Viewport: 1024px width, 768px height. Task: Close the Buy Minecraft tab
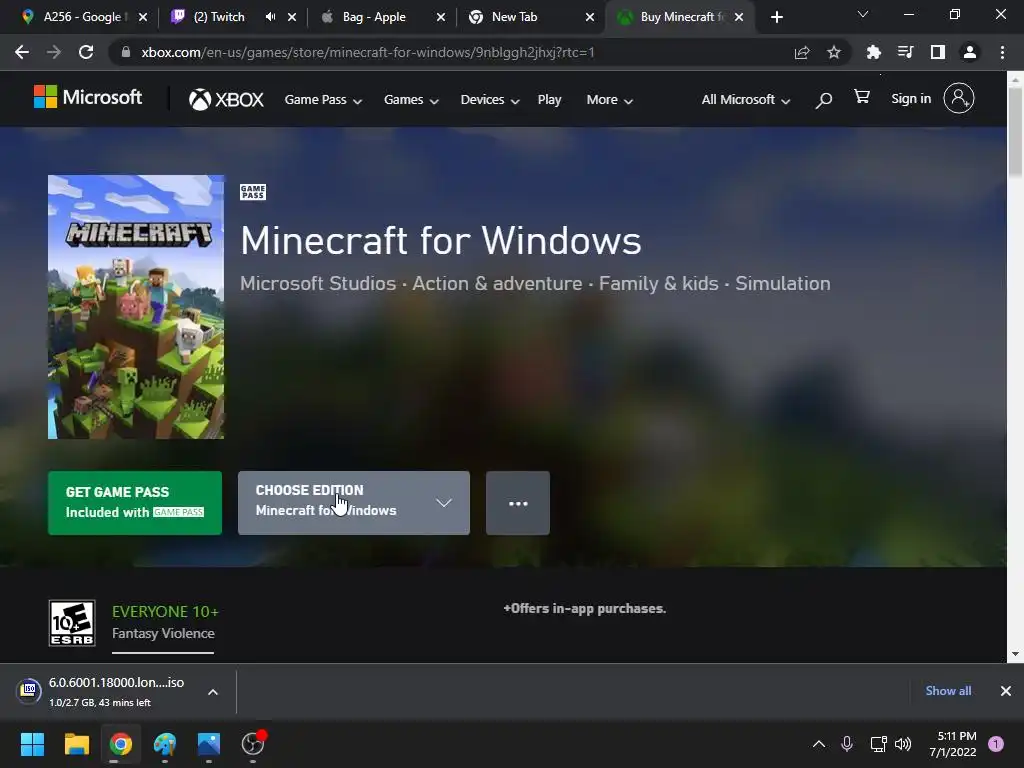[x=739, y=17]
